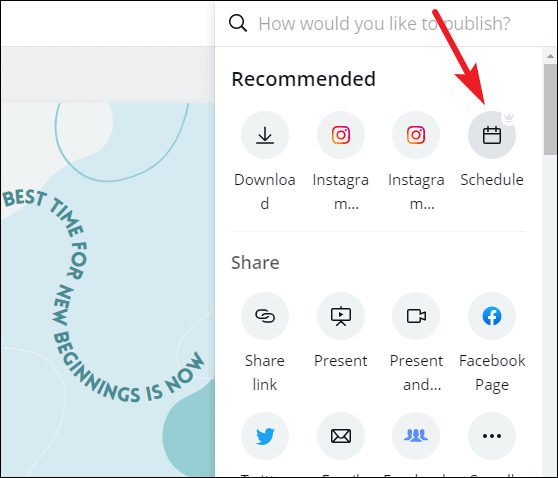Open the three-dots more options
The height and width of the screenshot is (478, 558).
pos(492,436)
